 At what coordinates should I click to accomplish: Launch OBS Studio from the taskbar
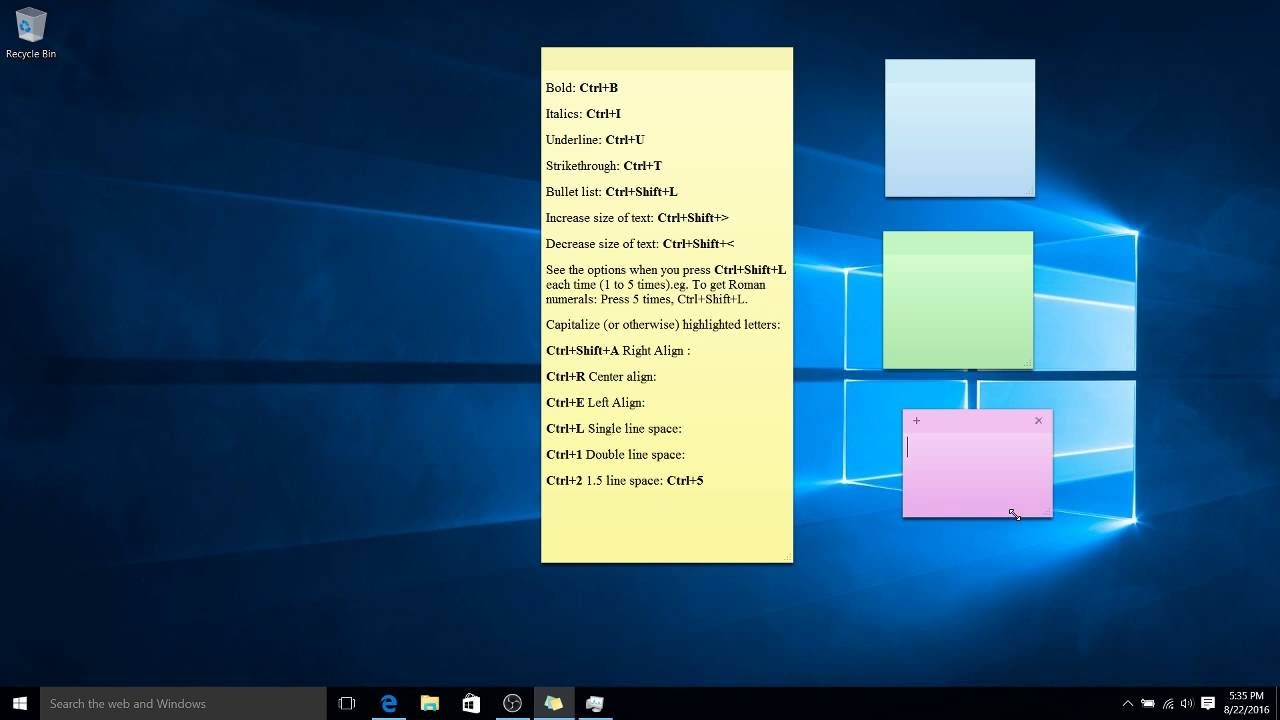click(512, 703)
